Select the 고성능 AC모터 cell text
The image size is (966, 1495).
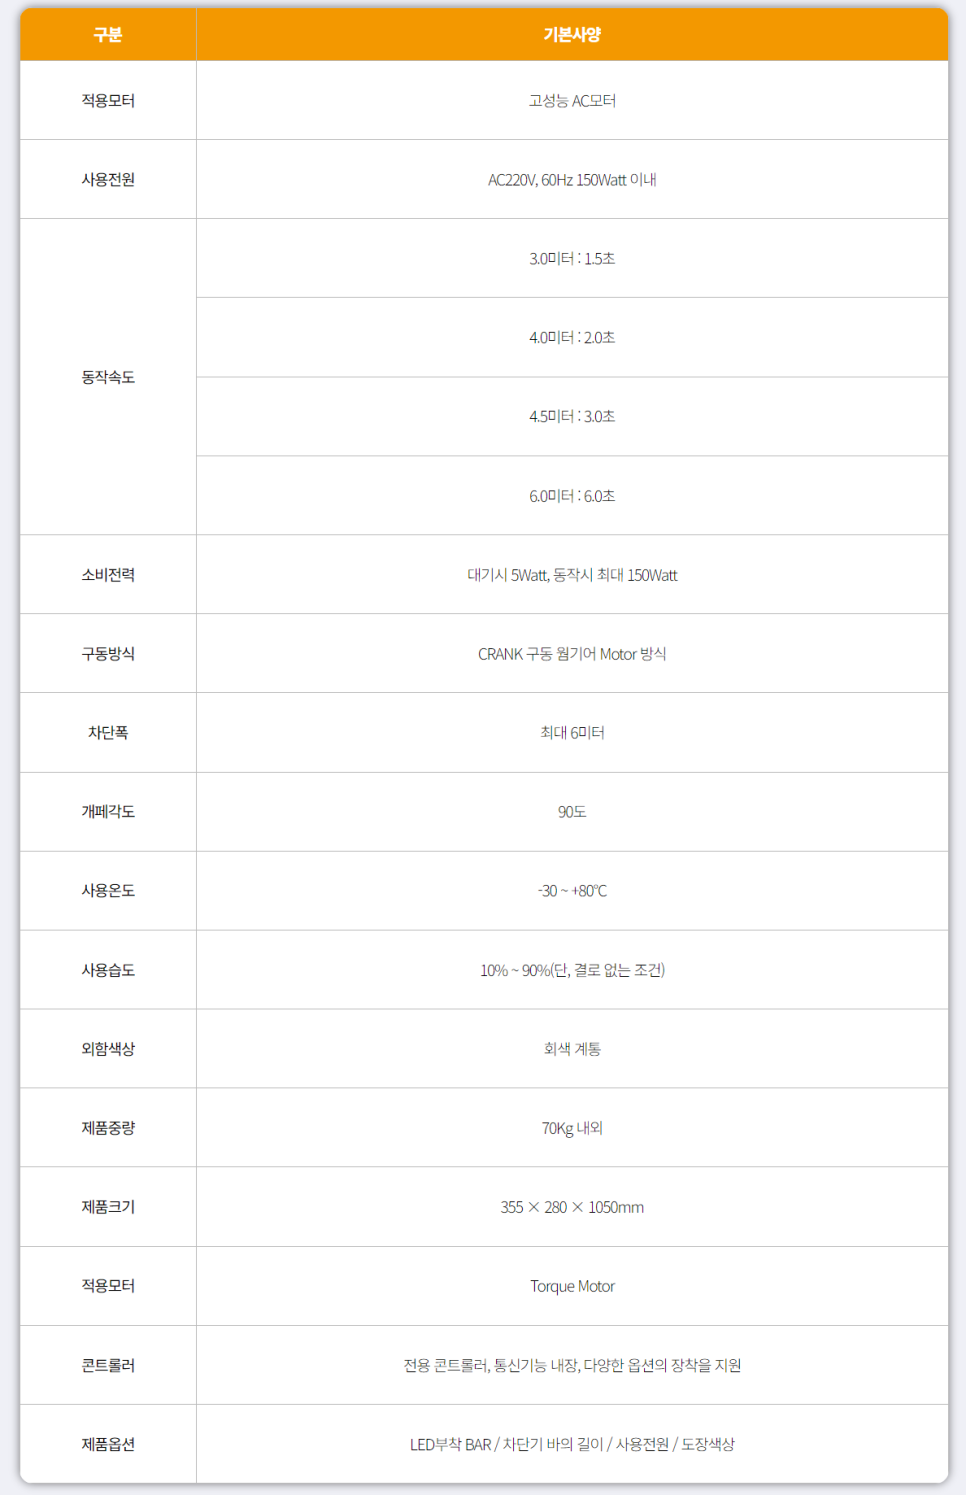(572, 101)
